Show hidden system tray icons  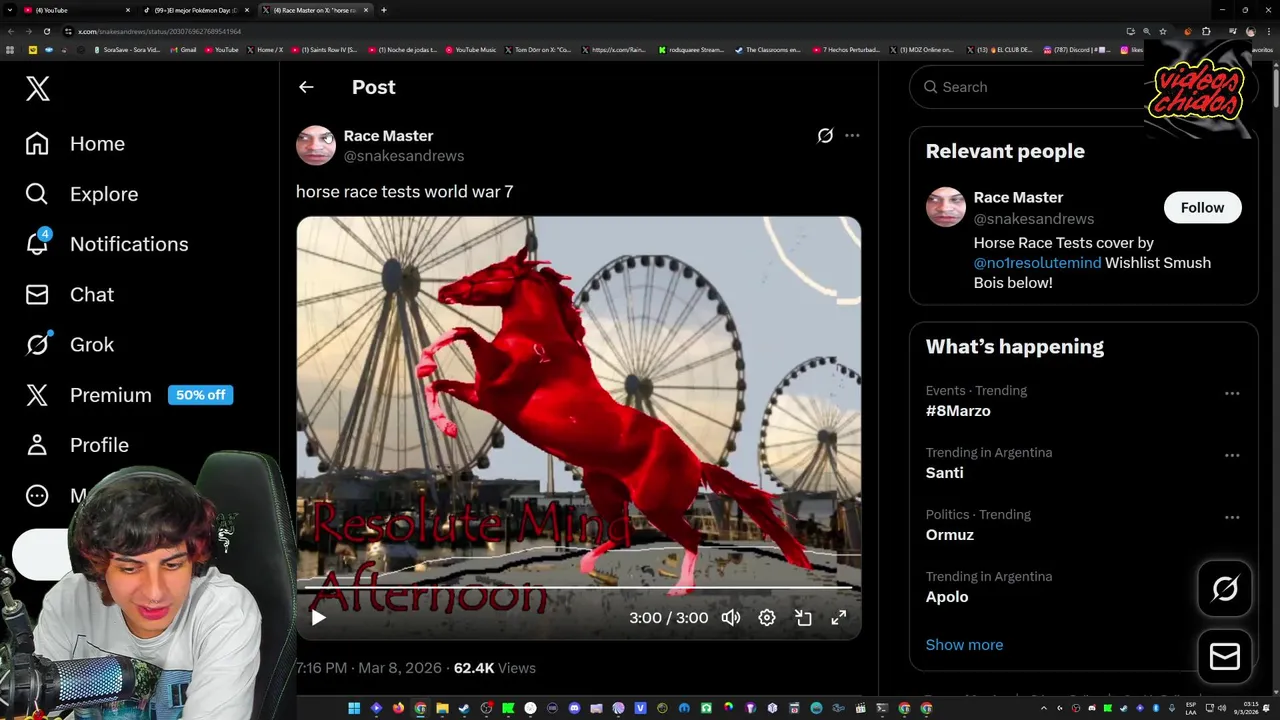(x=1044, y=709)
